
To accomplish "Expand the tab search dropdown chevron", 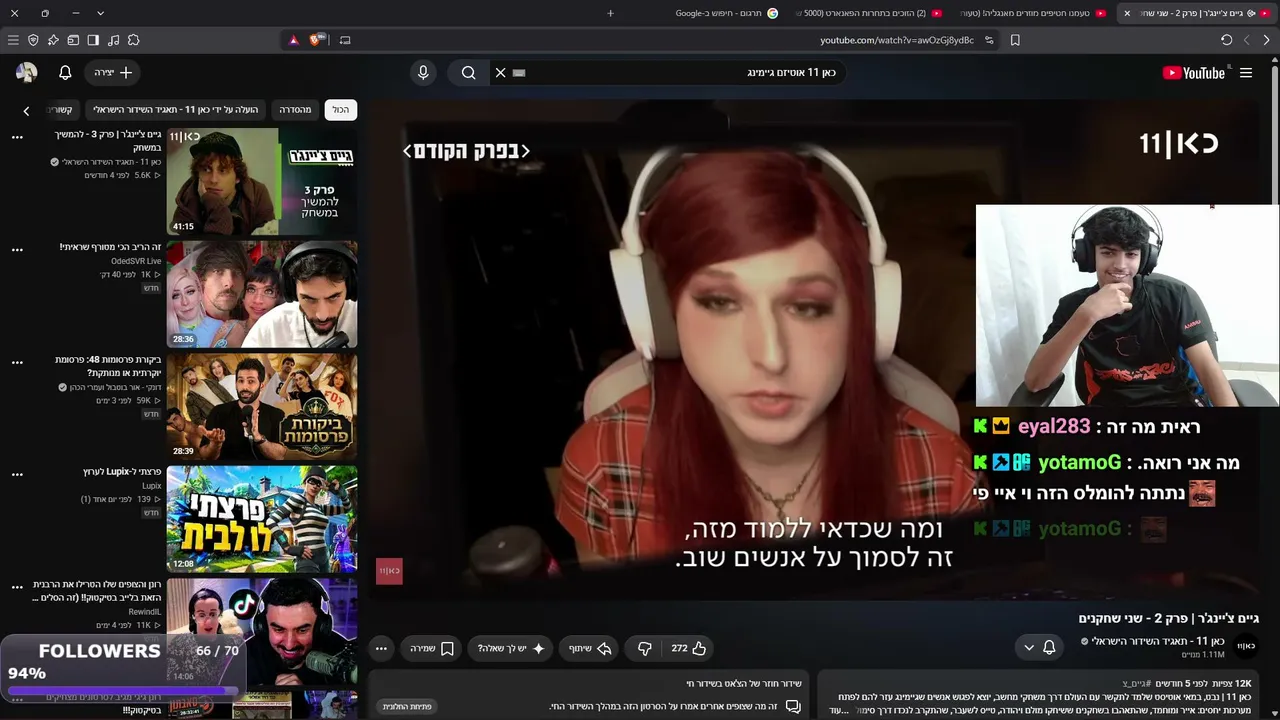I will click(100, 13).
